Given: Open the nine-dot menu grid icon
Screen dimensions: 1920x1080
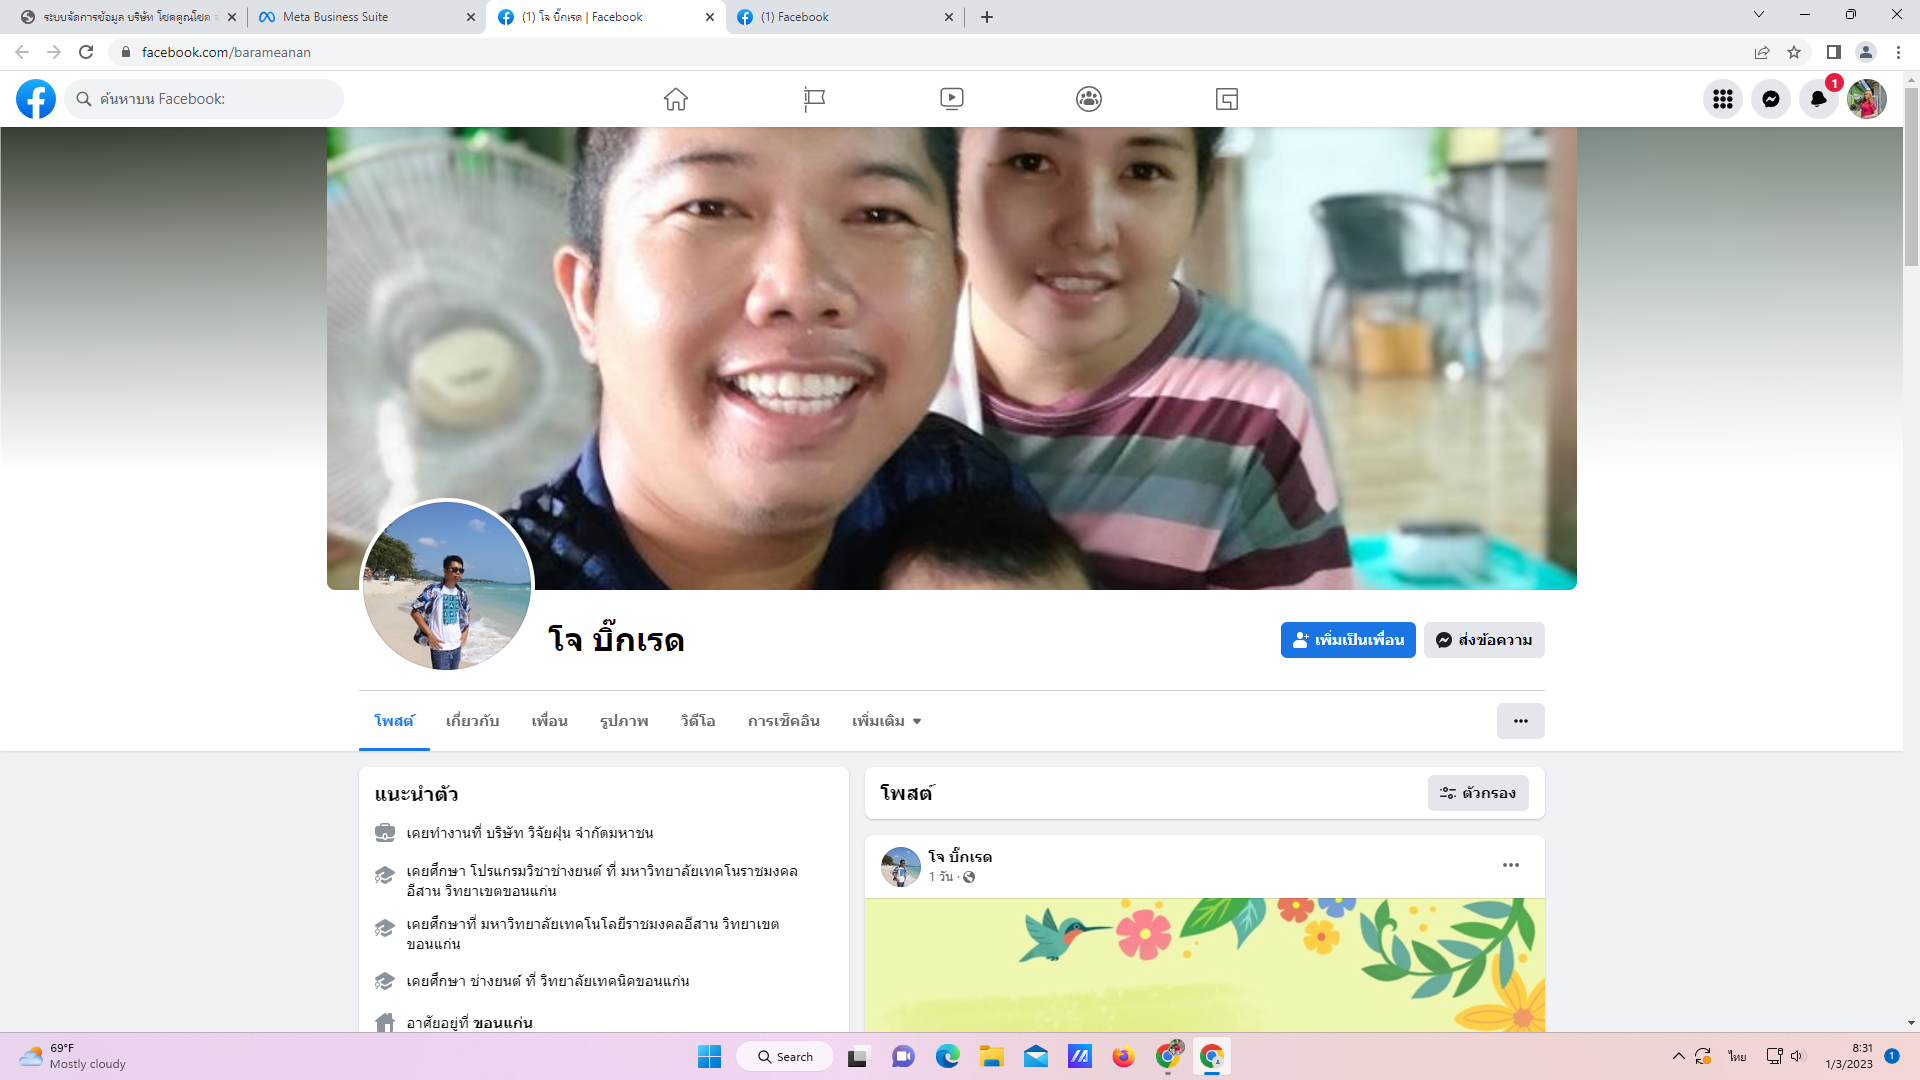Looking at the screenshot, I should pyautogui.click(x=1722, y=99).
